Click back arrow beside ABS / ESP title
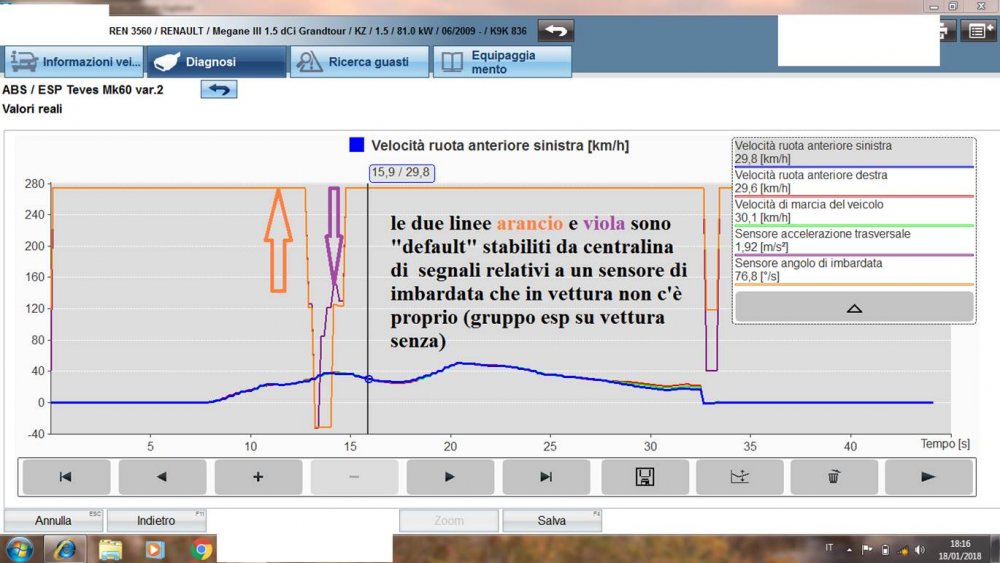 (219, 90)
